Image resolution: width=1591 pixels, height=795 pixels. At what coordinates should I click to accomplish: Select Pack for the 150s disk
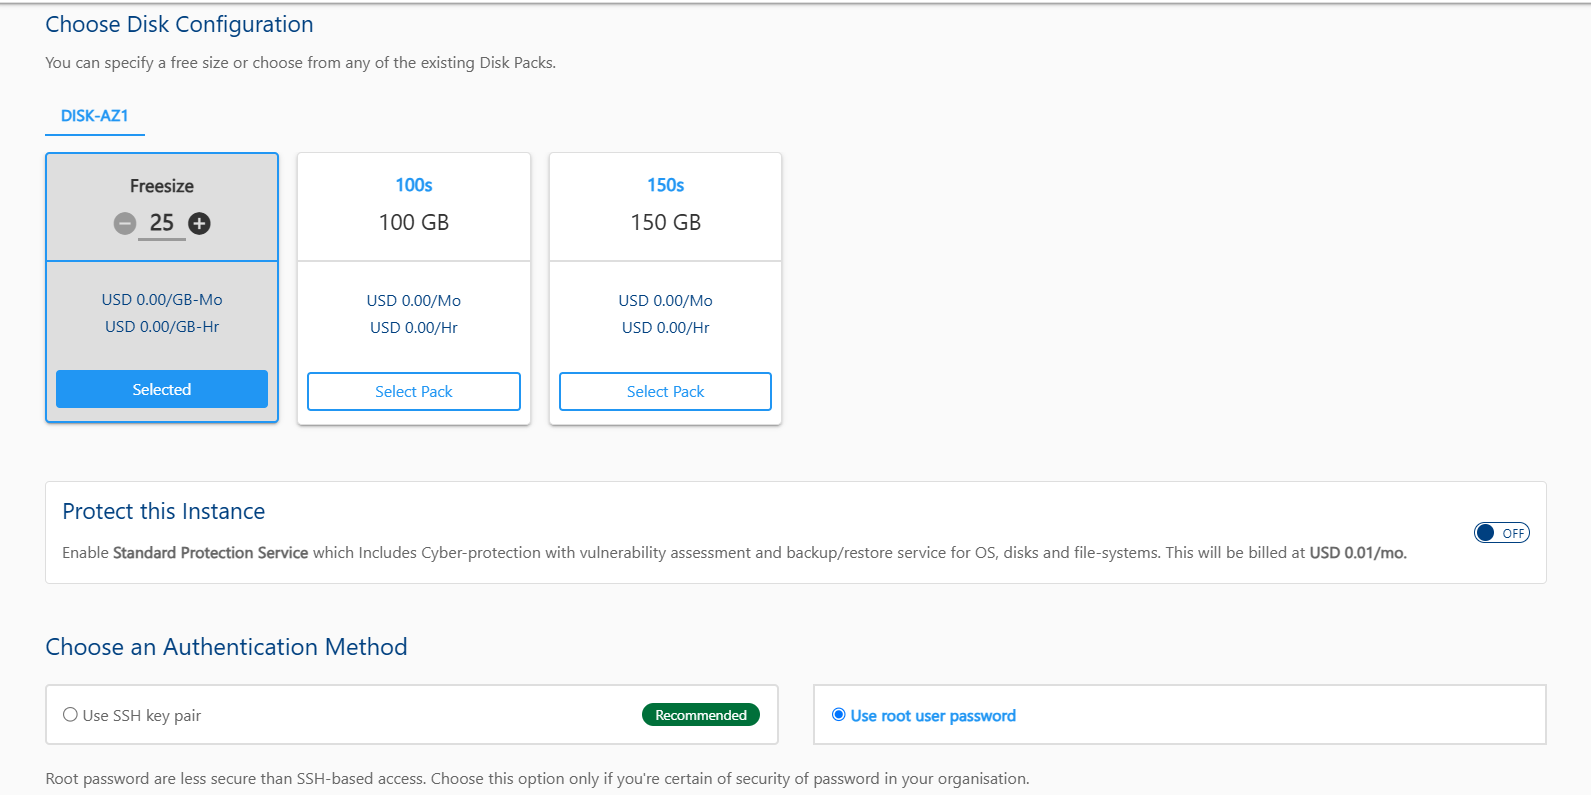(x=665, y=391)
